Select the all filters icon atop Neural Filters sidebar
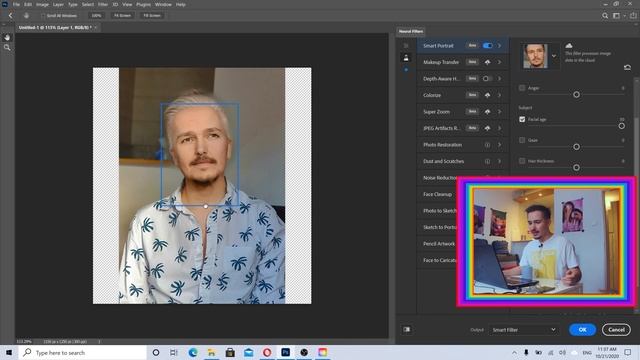Screen dimensions: 640x360 click(x=406, y=45)
